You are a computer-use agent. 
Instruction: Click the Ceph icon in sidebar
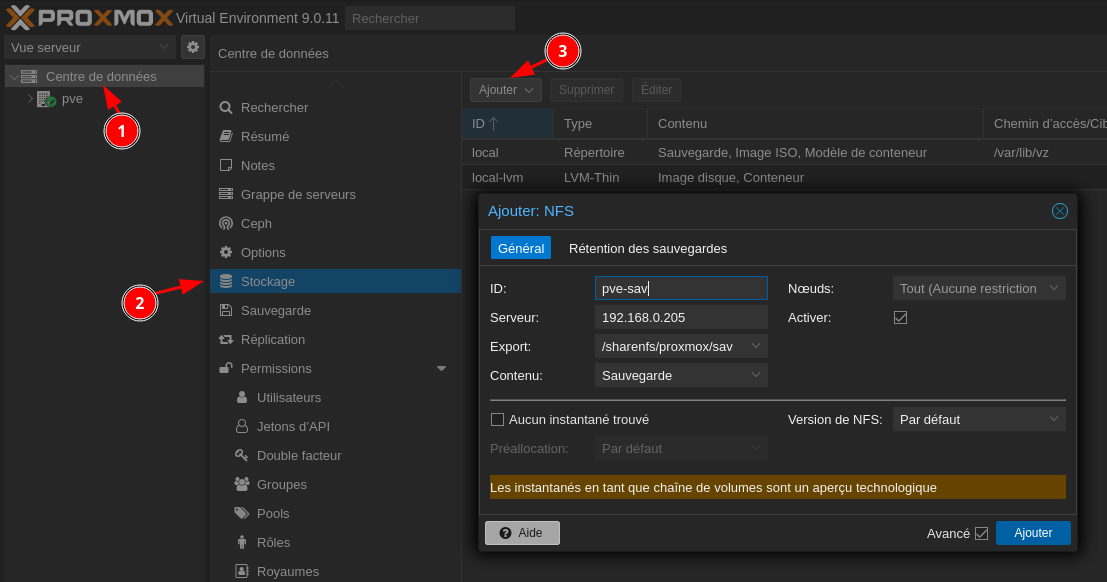(226, 223)
